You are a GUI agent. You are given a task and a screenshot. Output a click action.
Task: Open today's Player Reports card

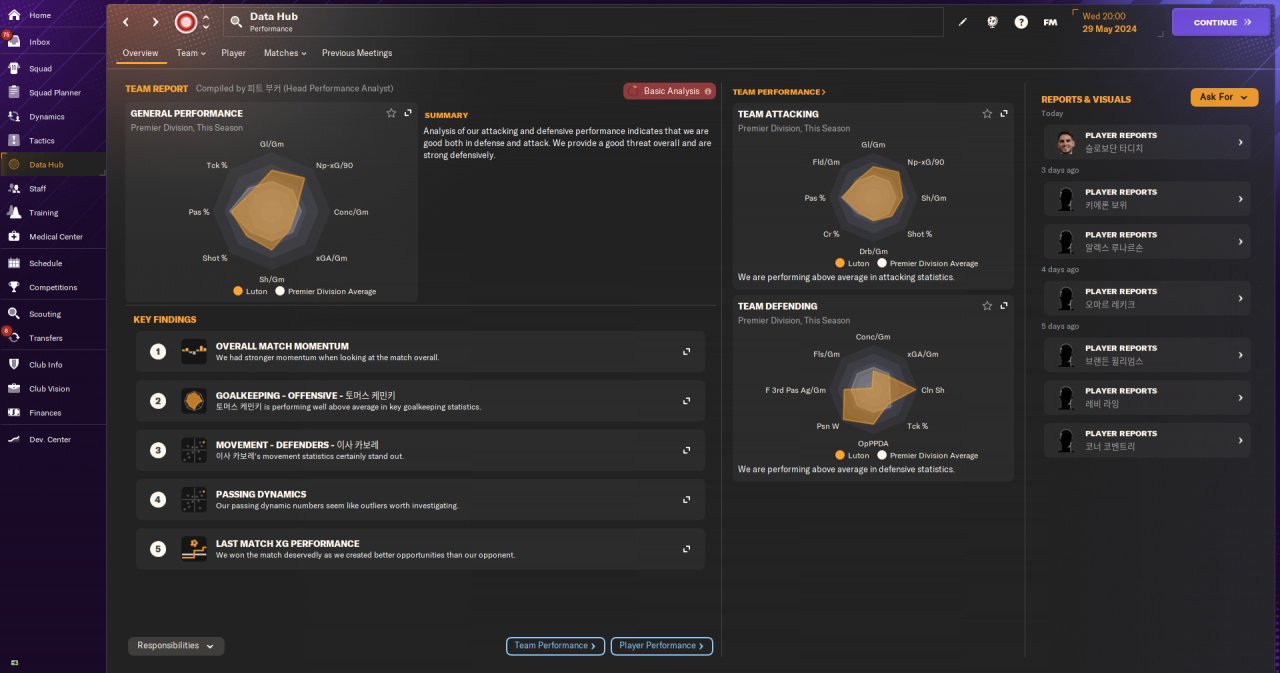click(1147, 142)
